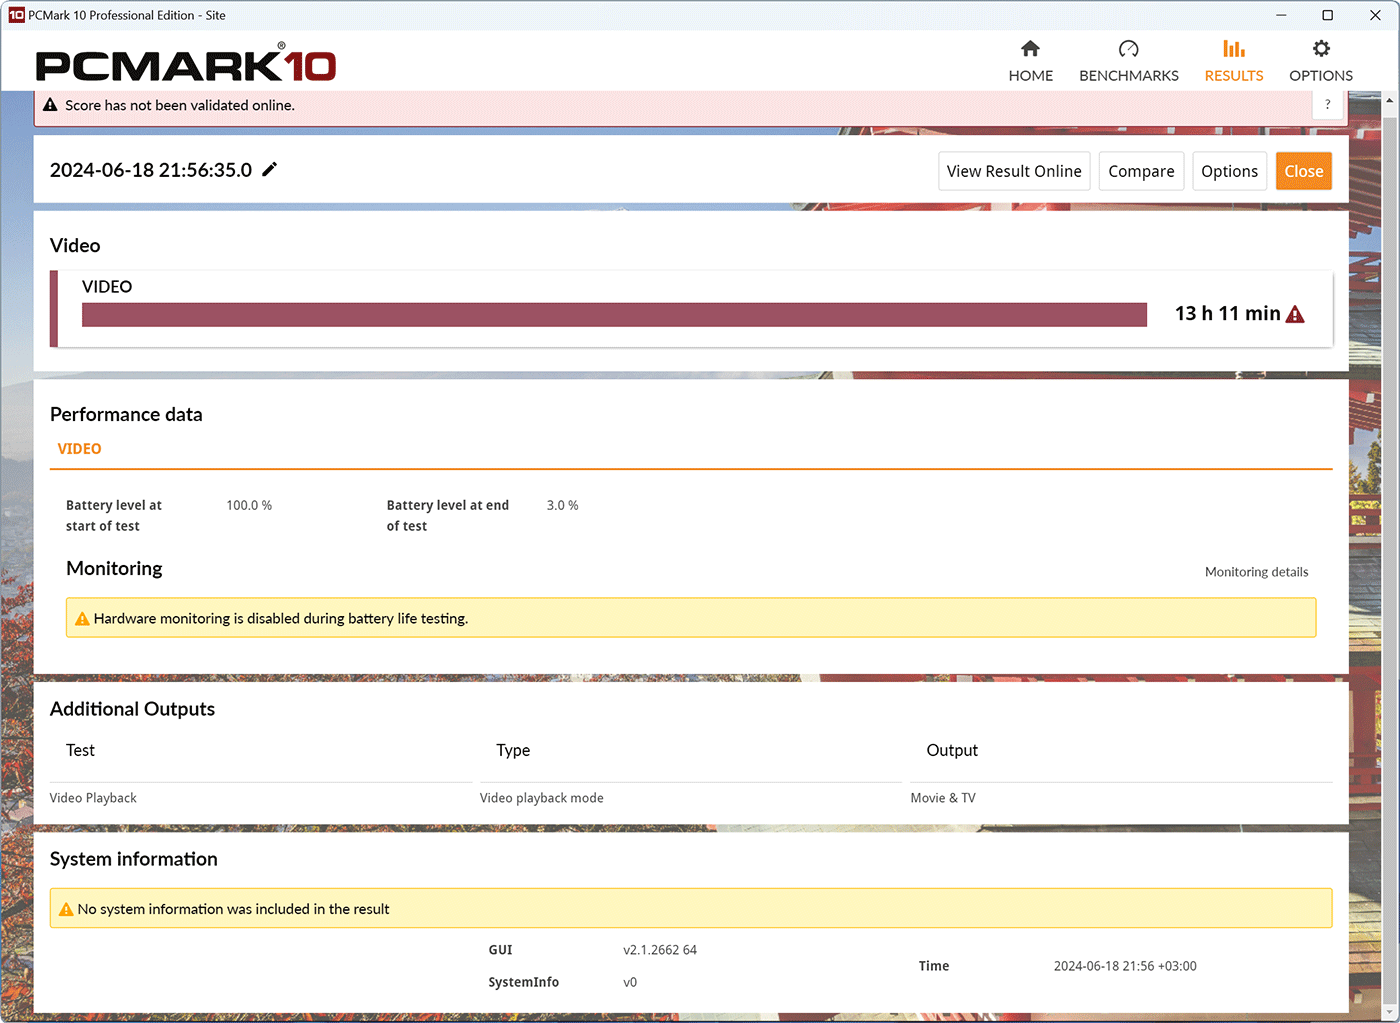Screen dimensions: 1400x1023
Task: Click the Video playback mode type cell
Action: pyautogui.click(x=542, y=798)
